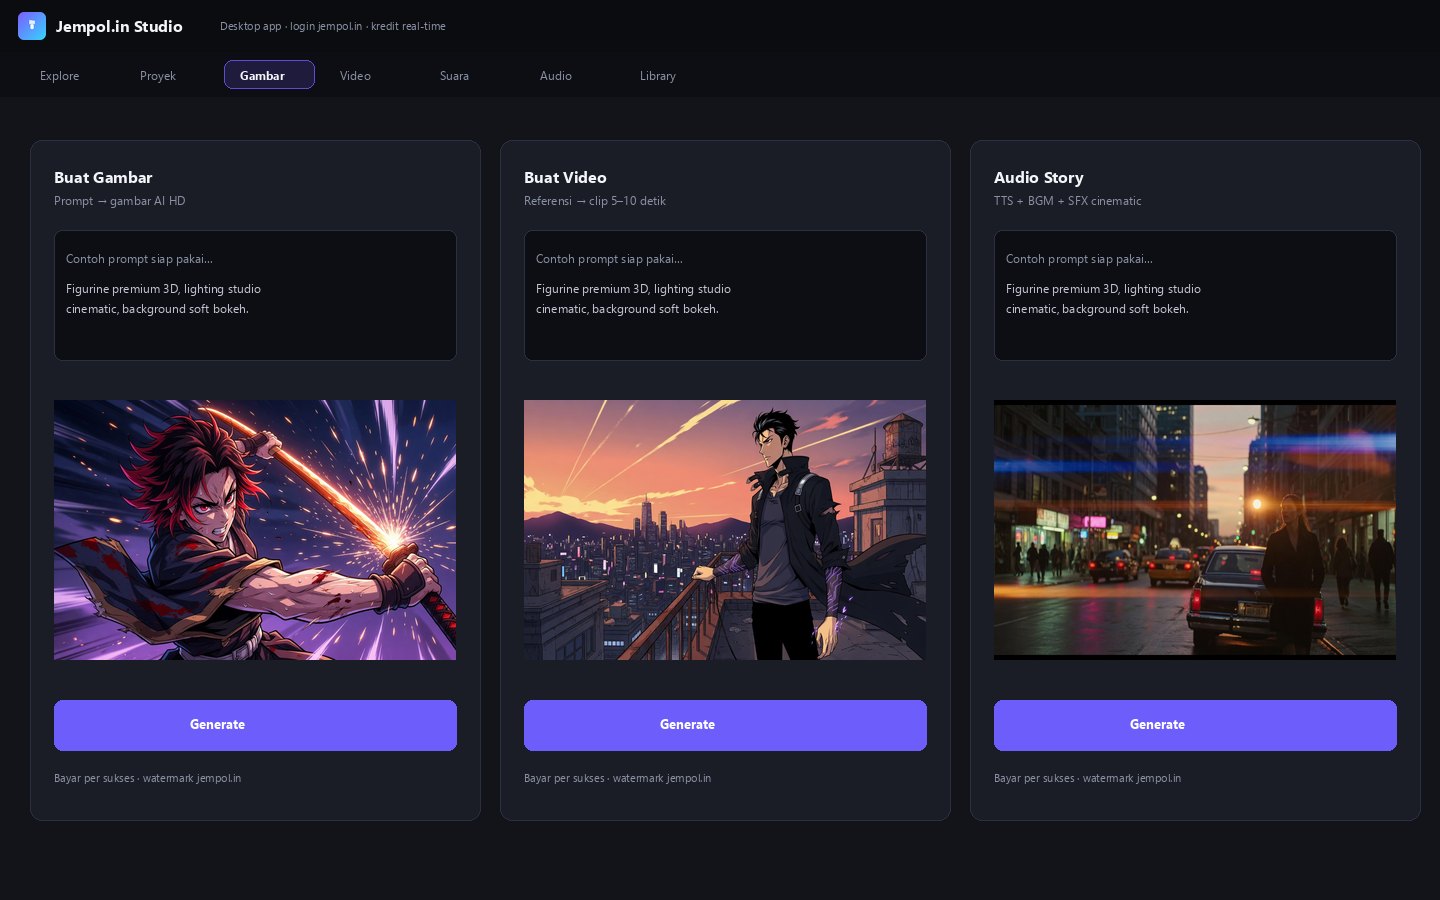Image resolution: width=1440 pixels, height=900 pixels.
Task: Open the night city street thumbnail
Action: (x=1195, y=530)
